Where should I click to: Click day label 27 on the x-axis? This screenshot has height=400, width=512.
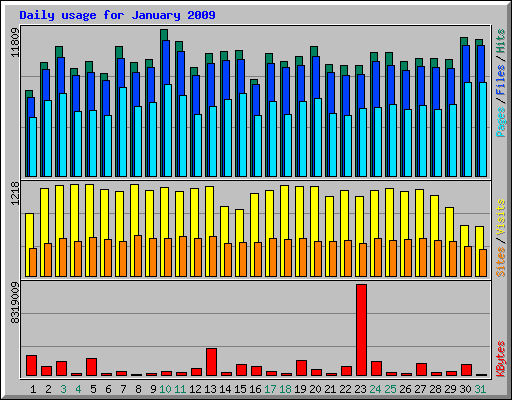(x=420, y=389)
